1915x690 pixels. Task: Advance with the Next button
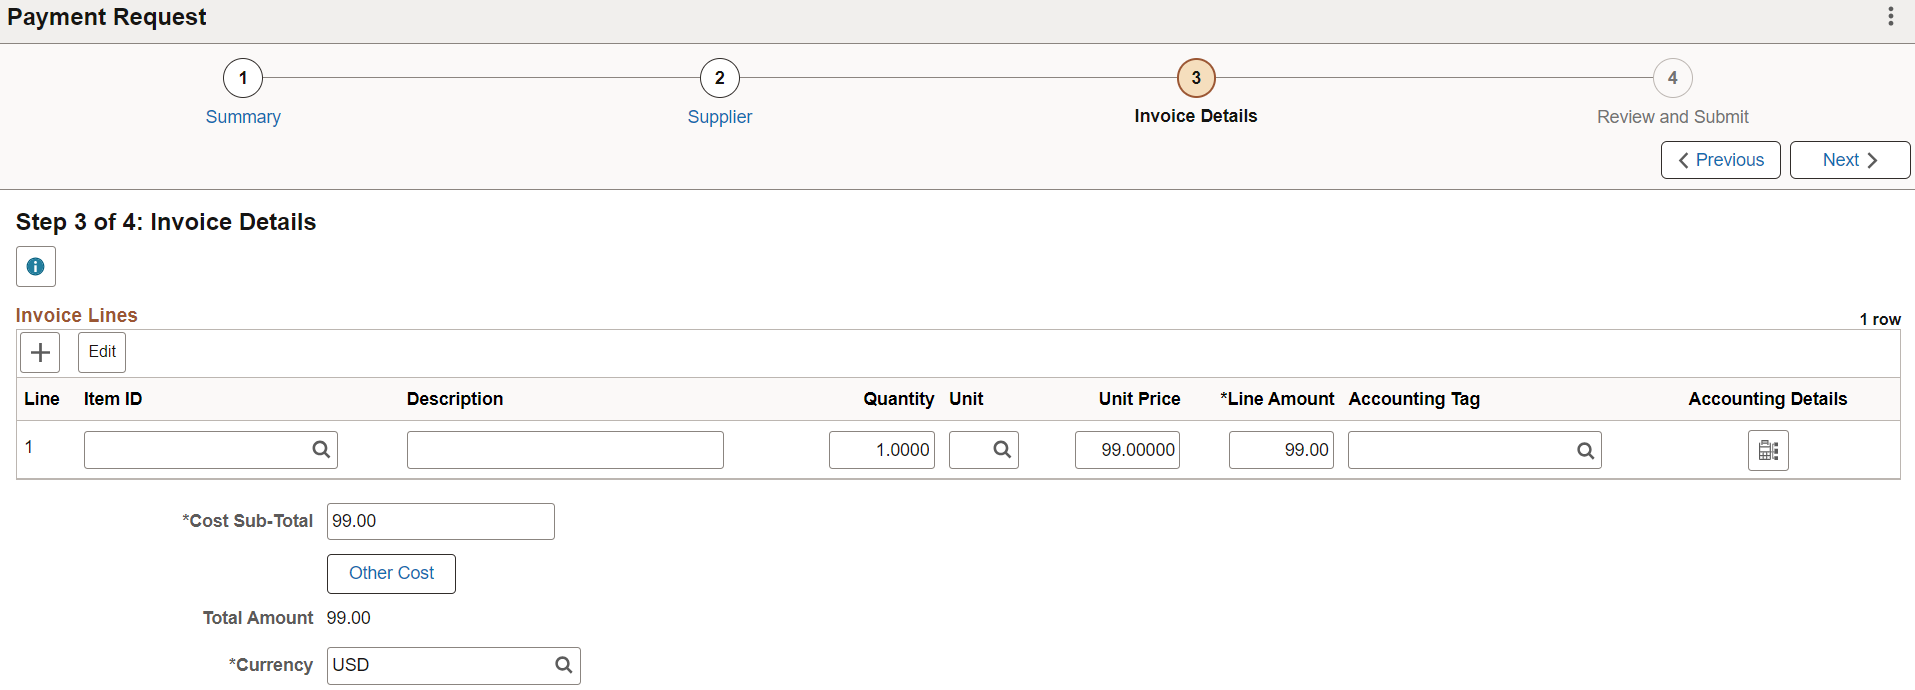(1850, 160)
